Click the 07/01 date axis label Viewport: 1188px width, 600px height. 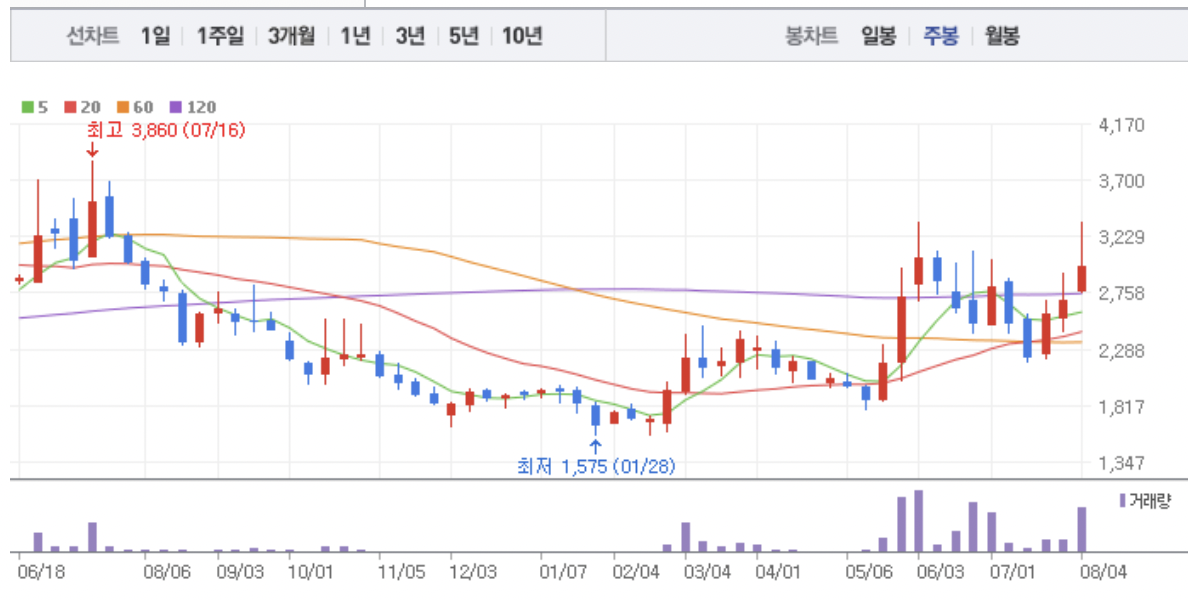click(1014, 572)
